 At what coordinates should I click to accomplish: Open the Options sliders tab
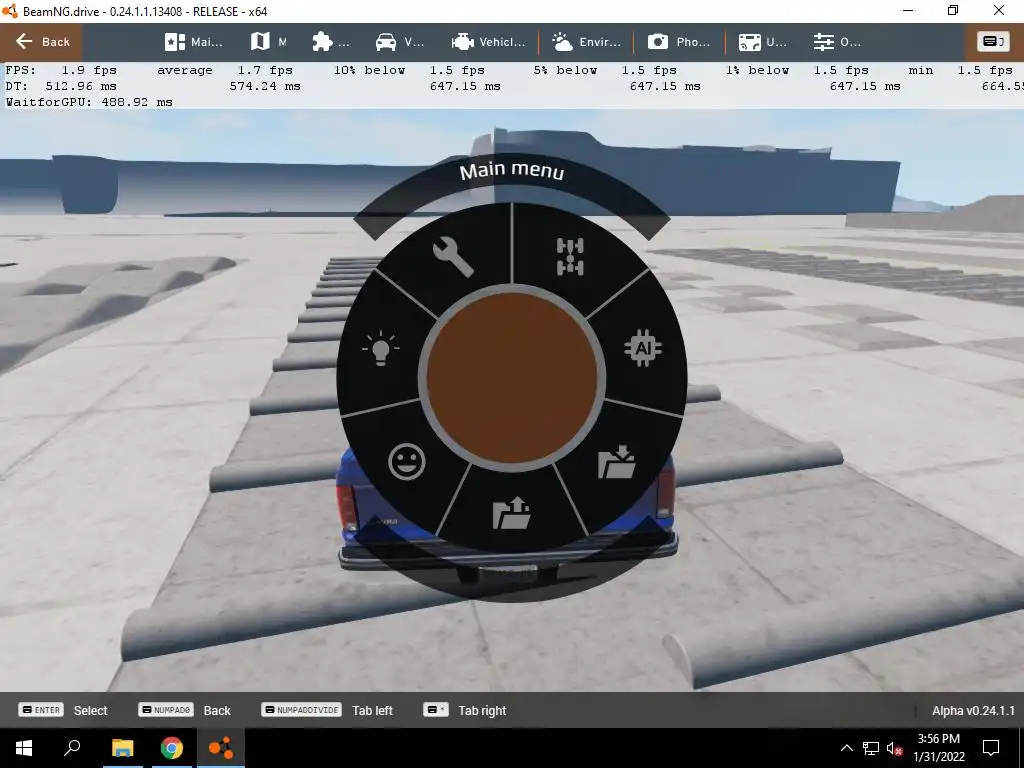(x=837, y=42)
